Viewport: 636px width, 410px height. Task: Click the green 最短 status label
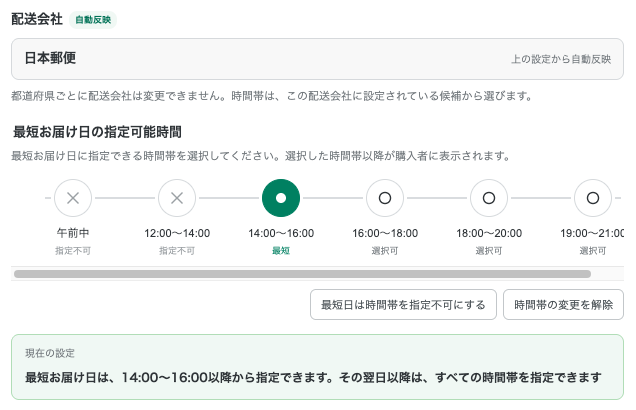point(281,251)
